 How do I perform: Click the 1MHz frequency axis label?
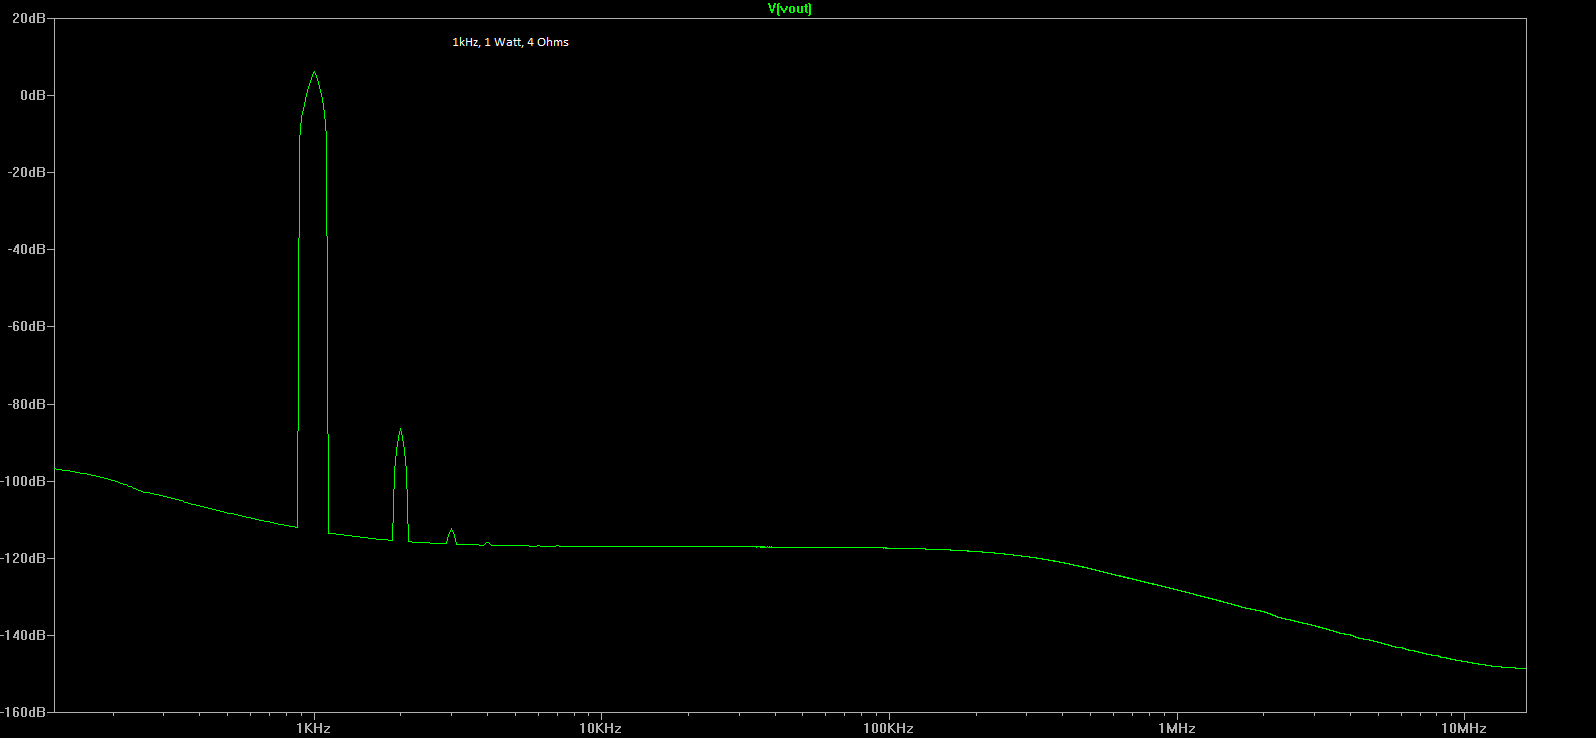(1177, 728)
